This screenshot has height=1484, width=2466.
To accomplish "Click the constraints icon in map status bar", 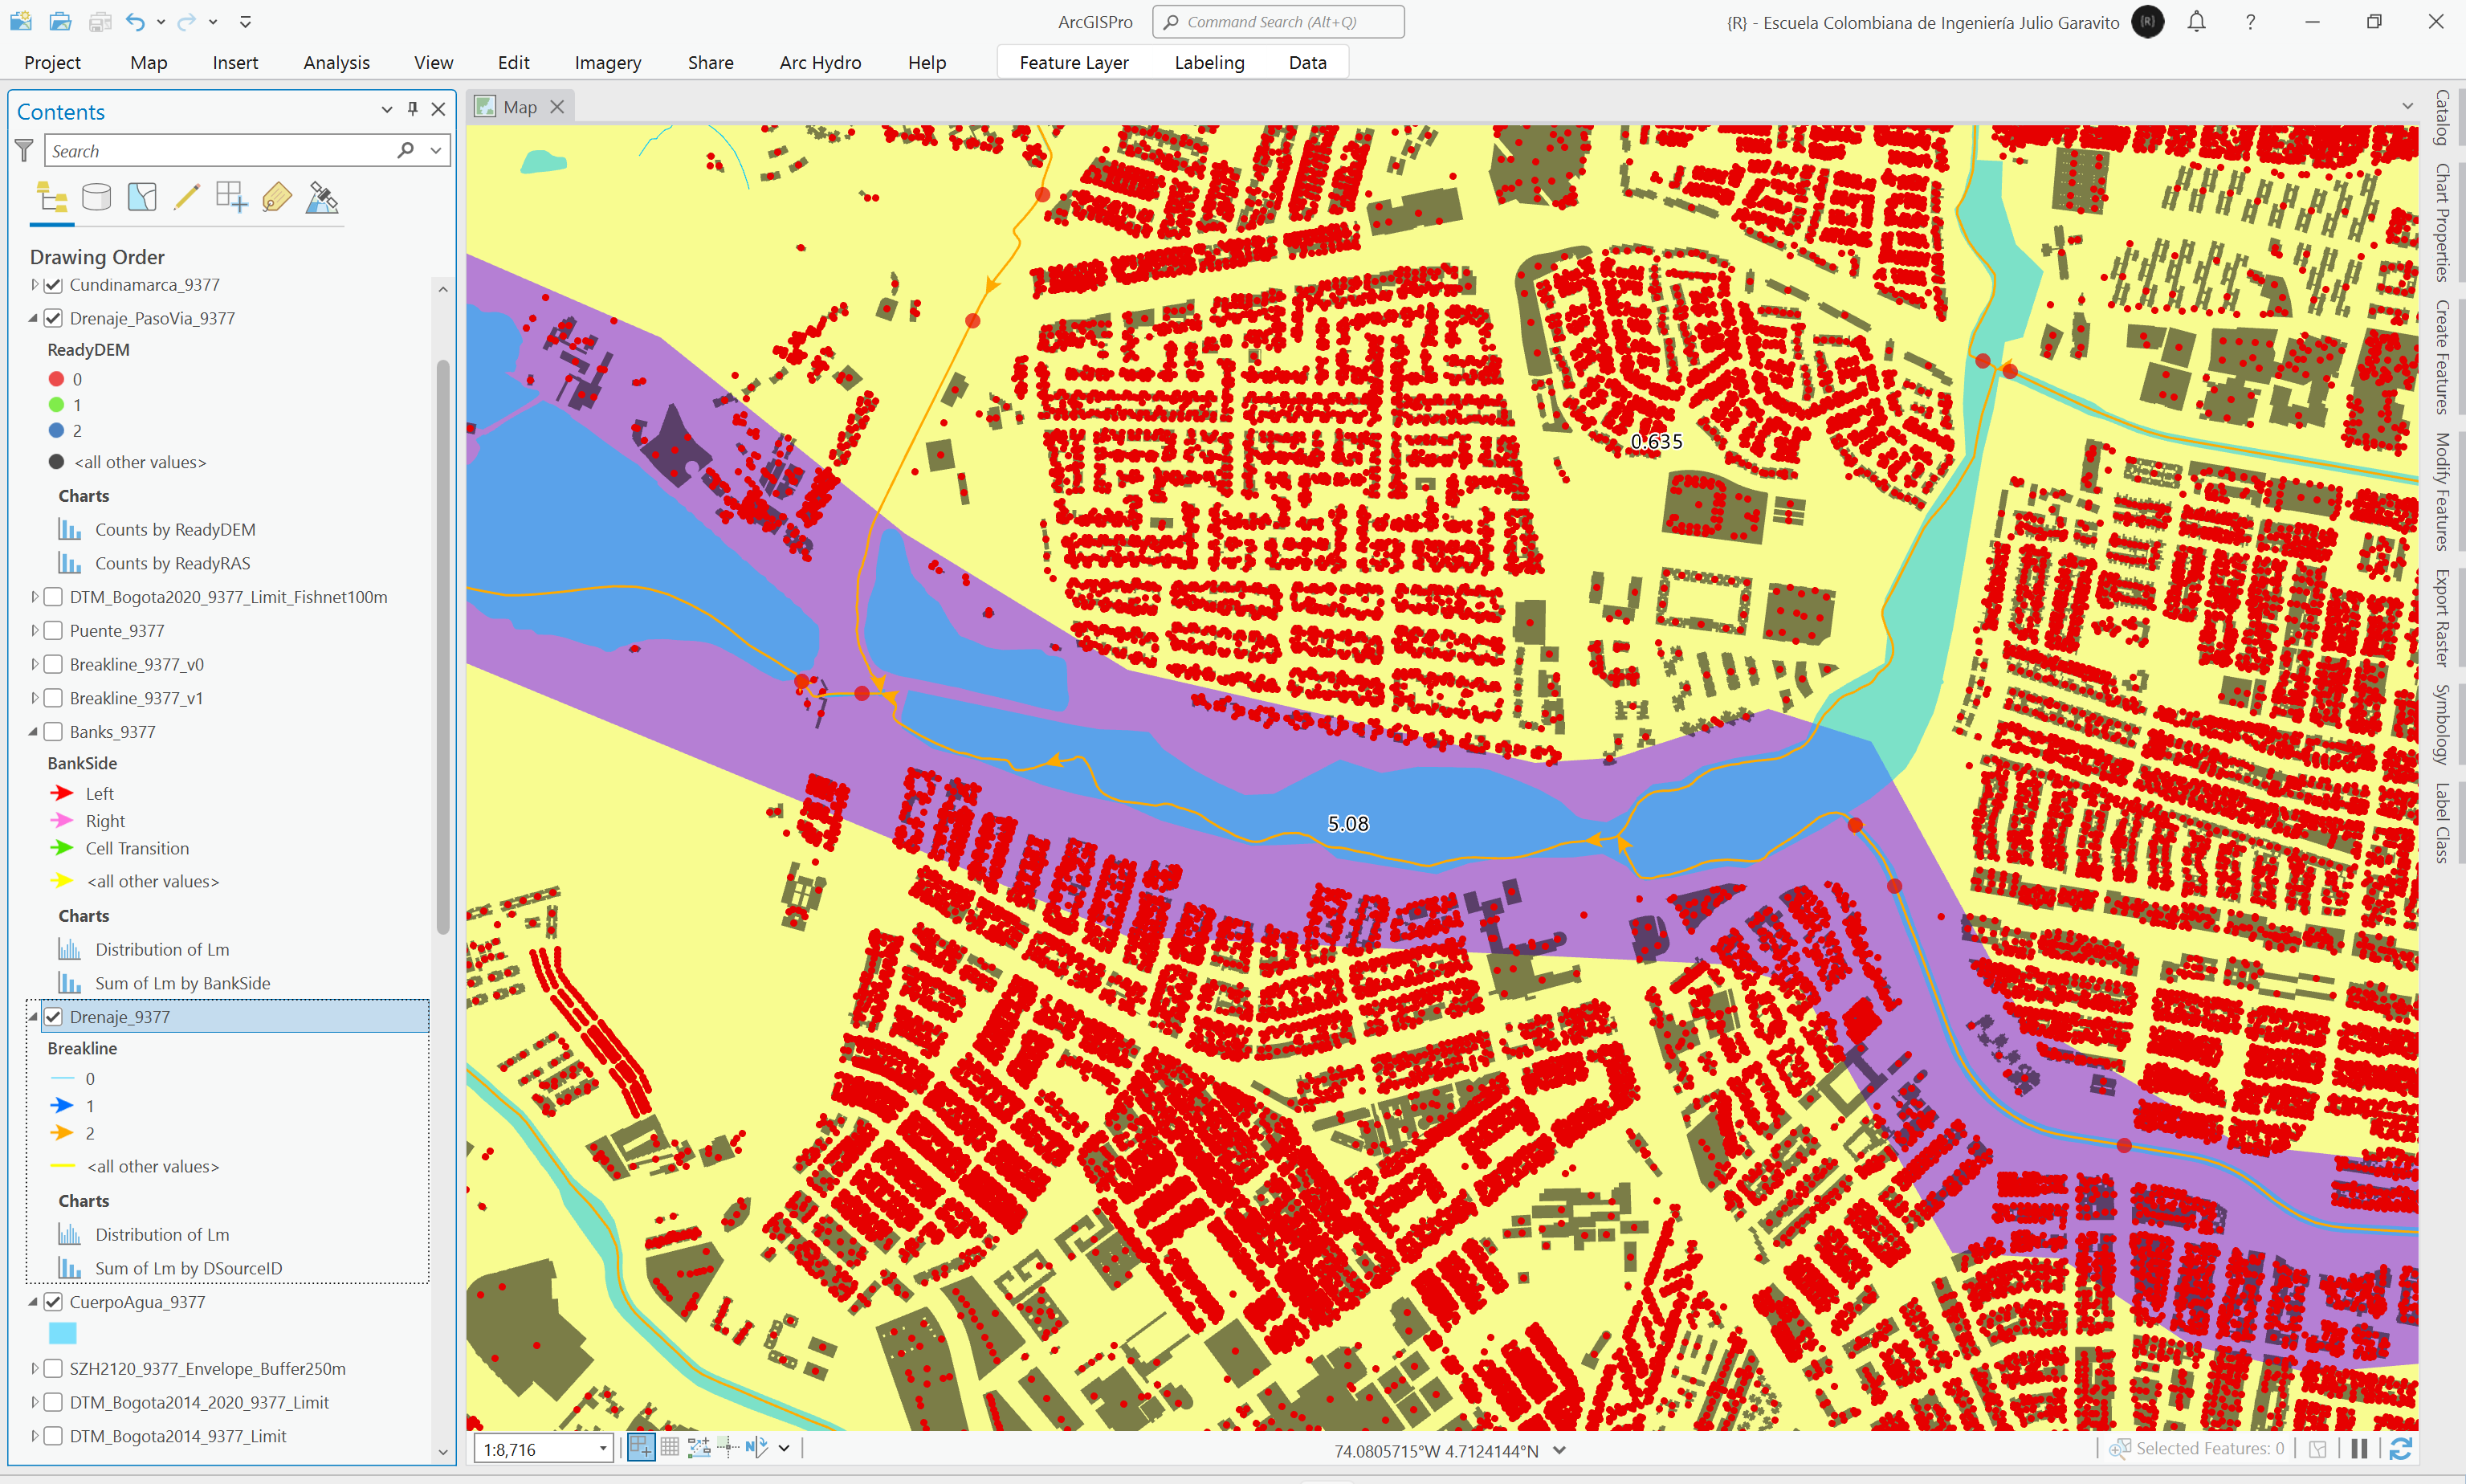I will tap(699, 1447).
